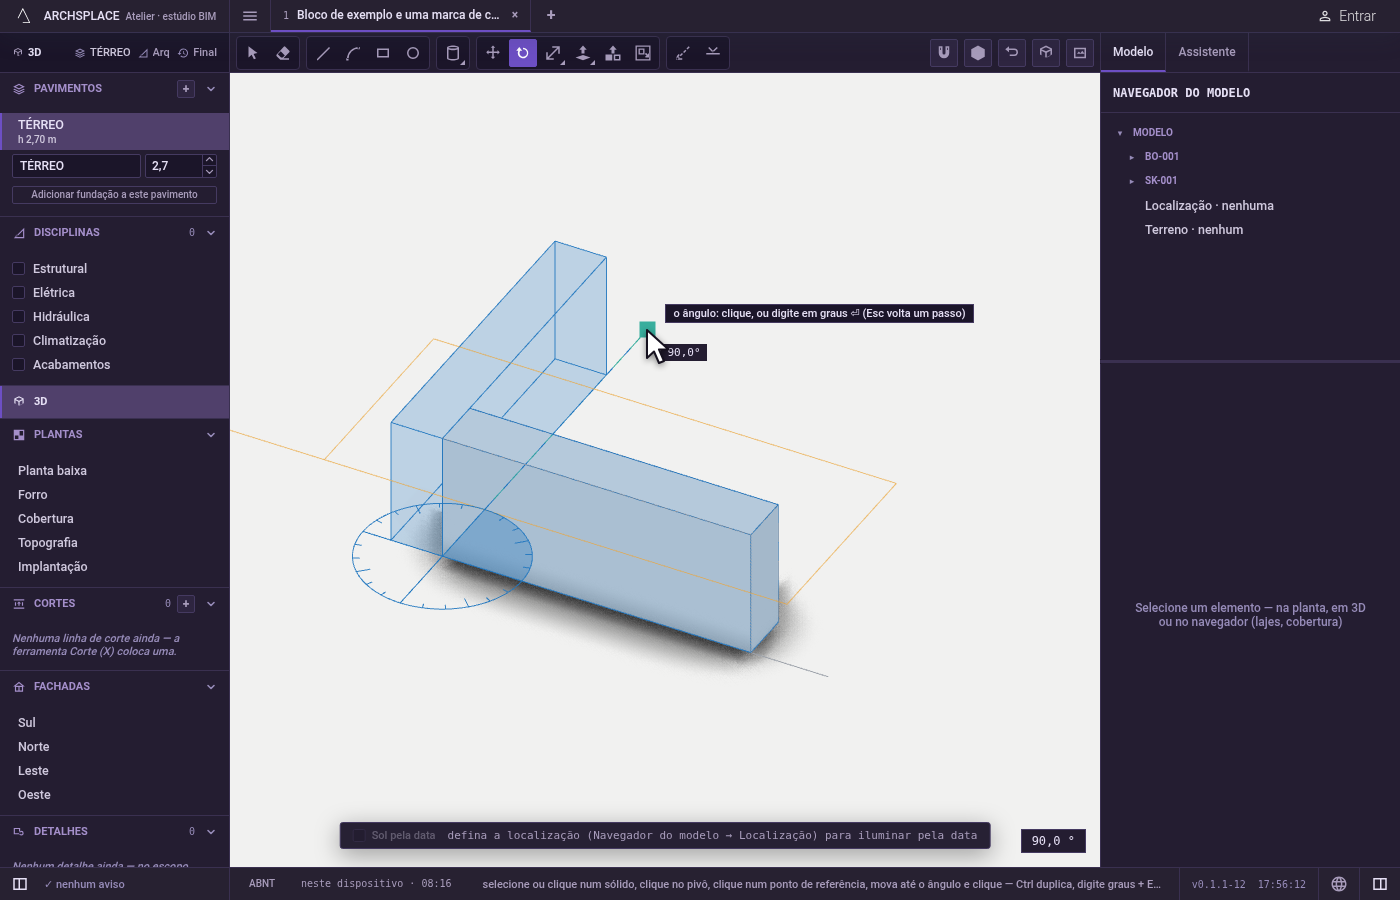Click the Entrar login button
1400x900 pixels.
tap(1347, 16)
